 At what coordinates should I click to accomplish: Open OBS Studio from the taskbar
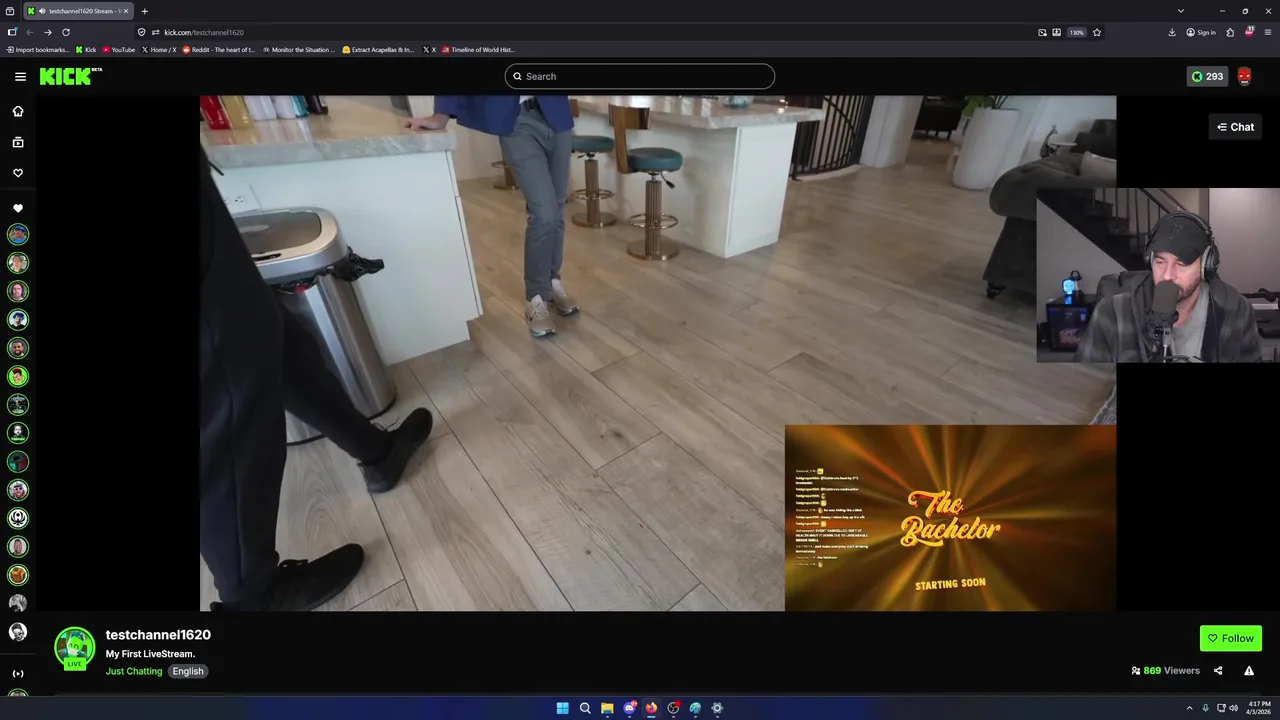[x=673, y=708]
